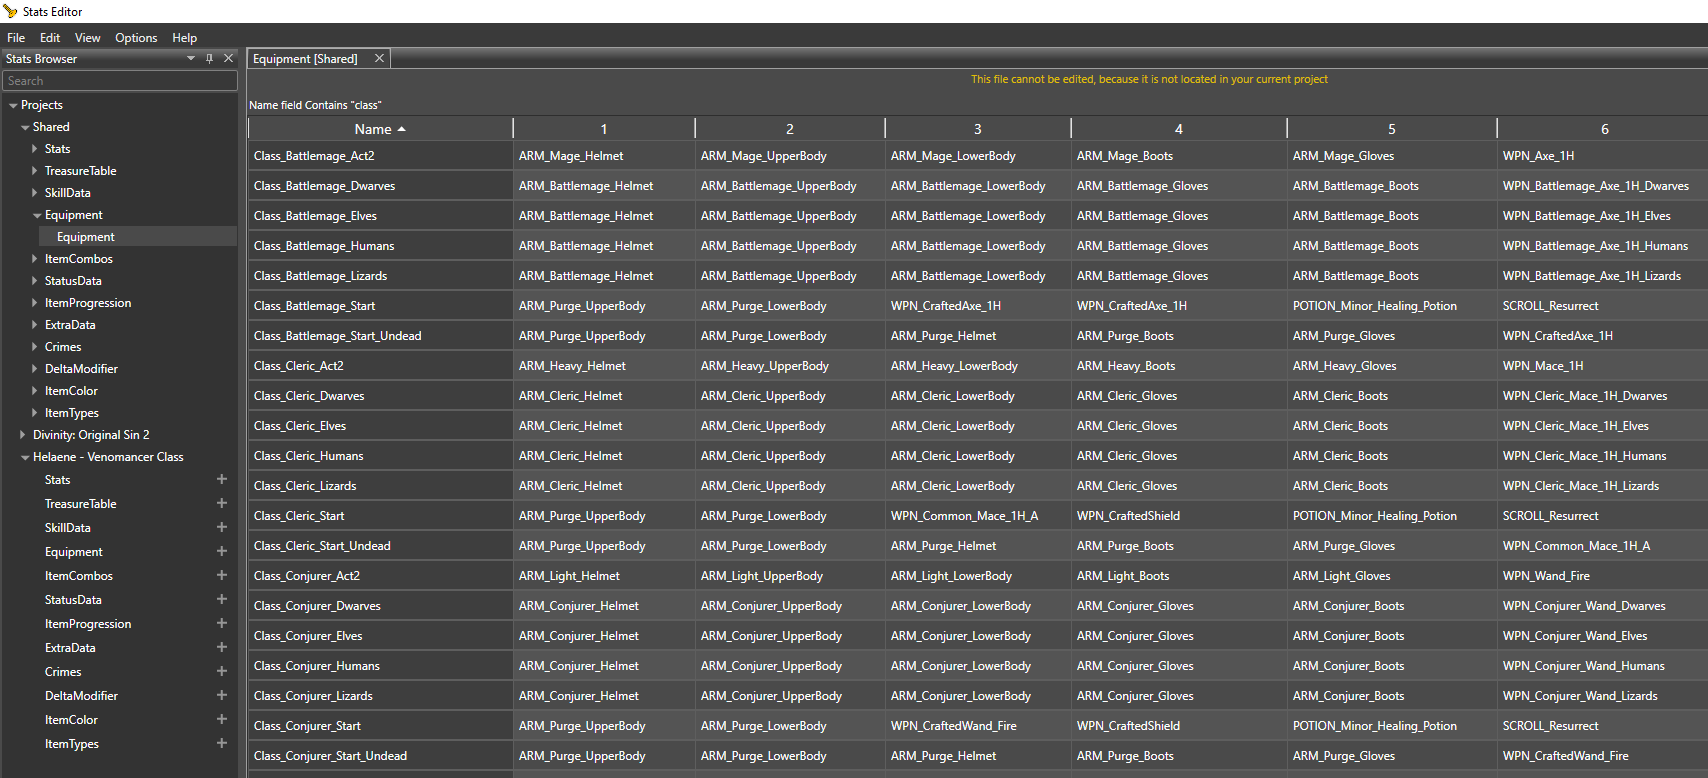Add a Crimes file using plus icon
The image size is (1708, 778).
(x=222, y=672)
